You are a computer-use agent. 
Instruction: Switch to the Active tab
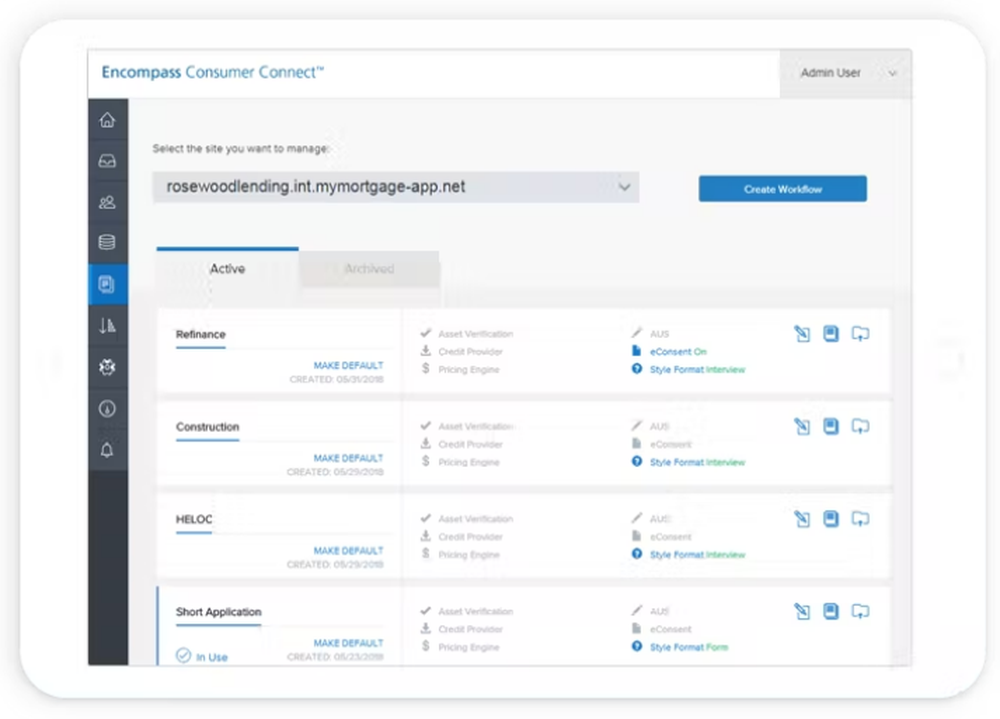coord(228,269)
